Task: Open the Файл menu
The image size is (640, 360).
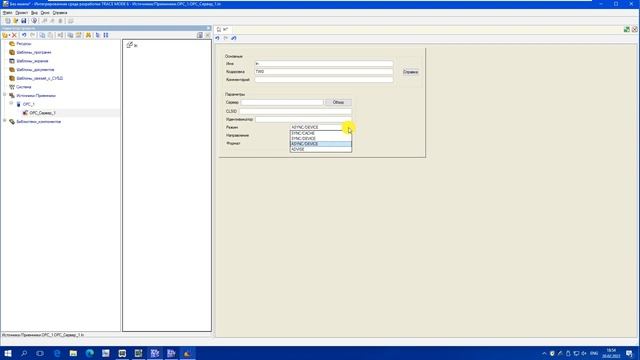Action: pos(7,13)
